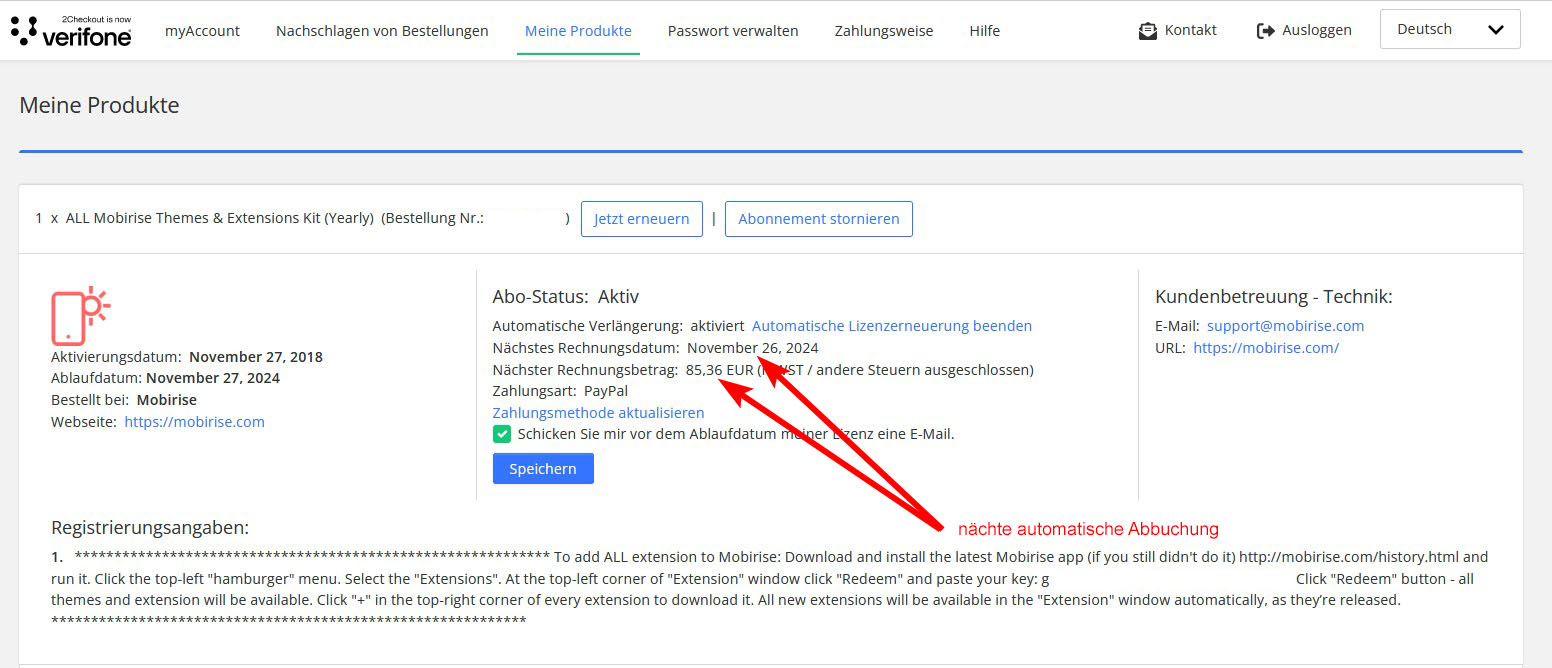Viewport: 1552px width, 668px height.
Task: Open the Hilfe menu item
Action: (x=984, y=31)
